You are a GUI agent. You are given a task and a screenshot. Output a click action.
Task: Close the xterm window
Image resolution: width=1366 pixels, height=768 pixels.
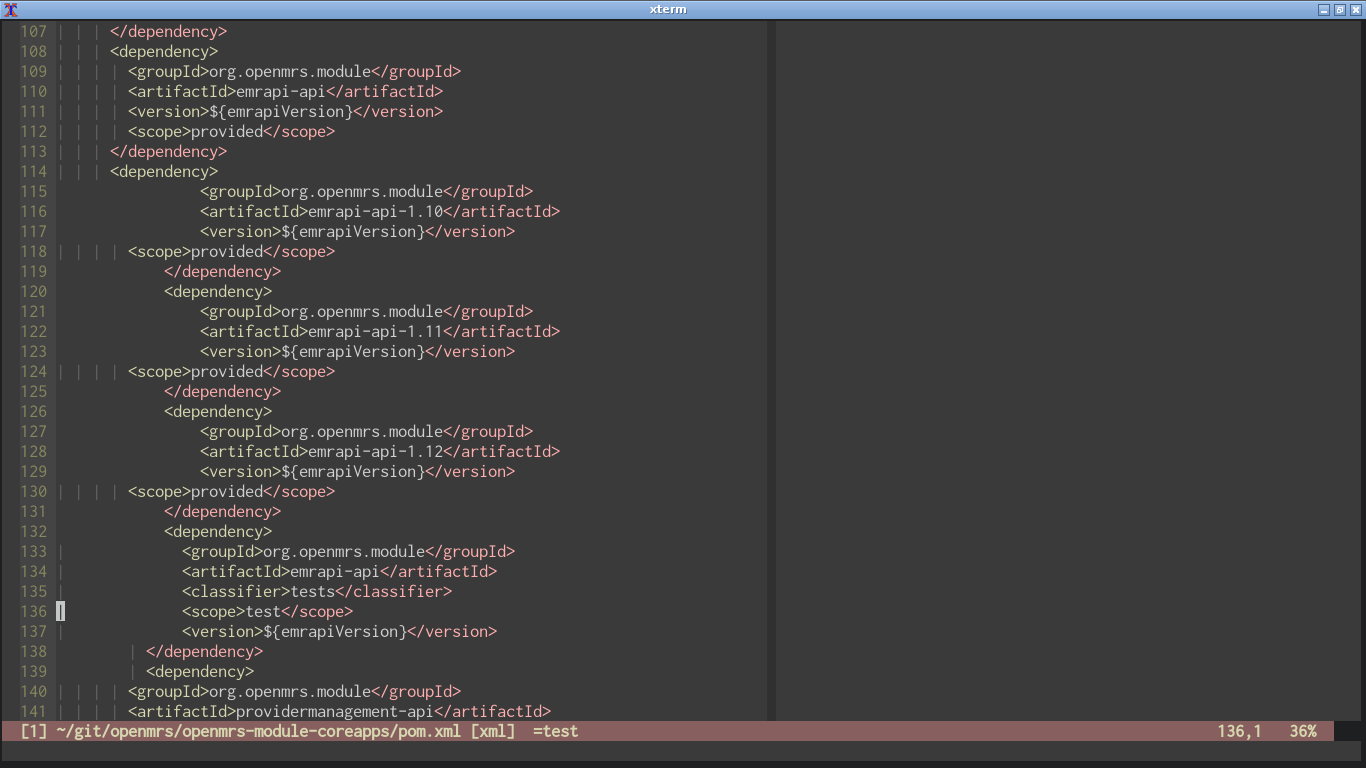[1356, 10]
